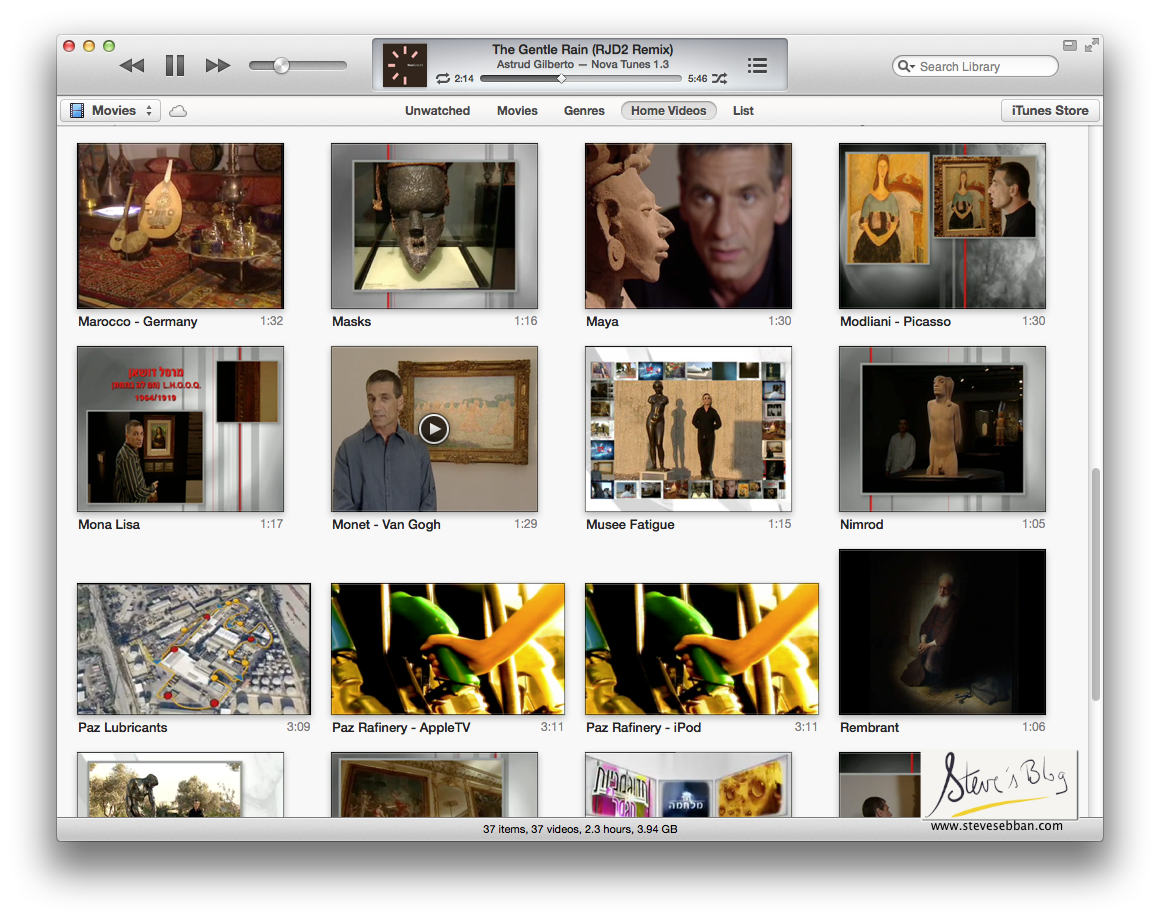Skip forward to the next track
This screenshot has width=1160, height=920.
tap(218, 66)
